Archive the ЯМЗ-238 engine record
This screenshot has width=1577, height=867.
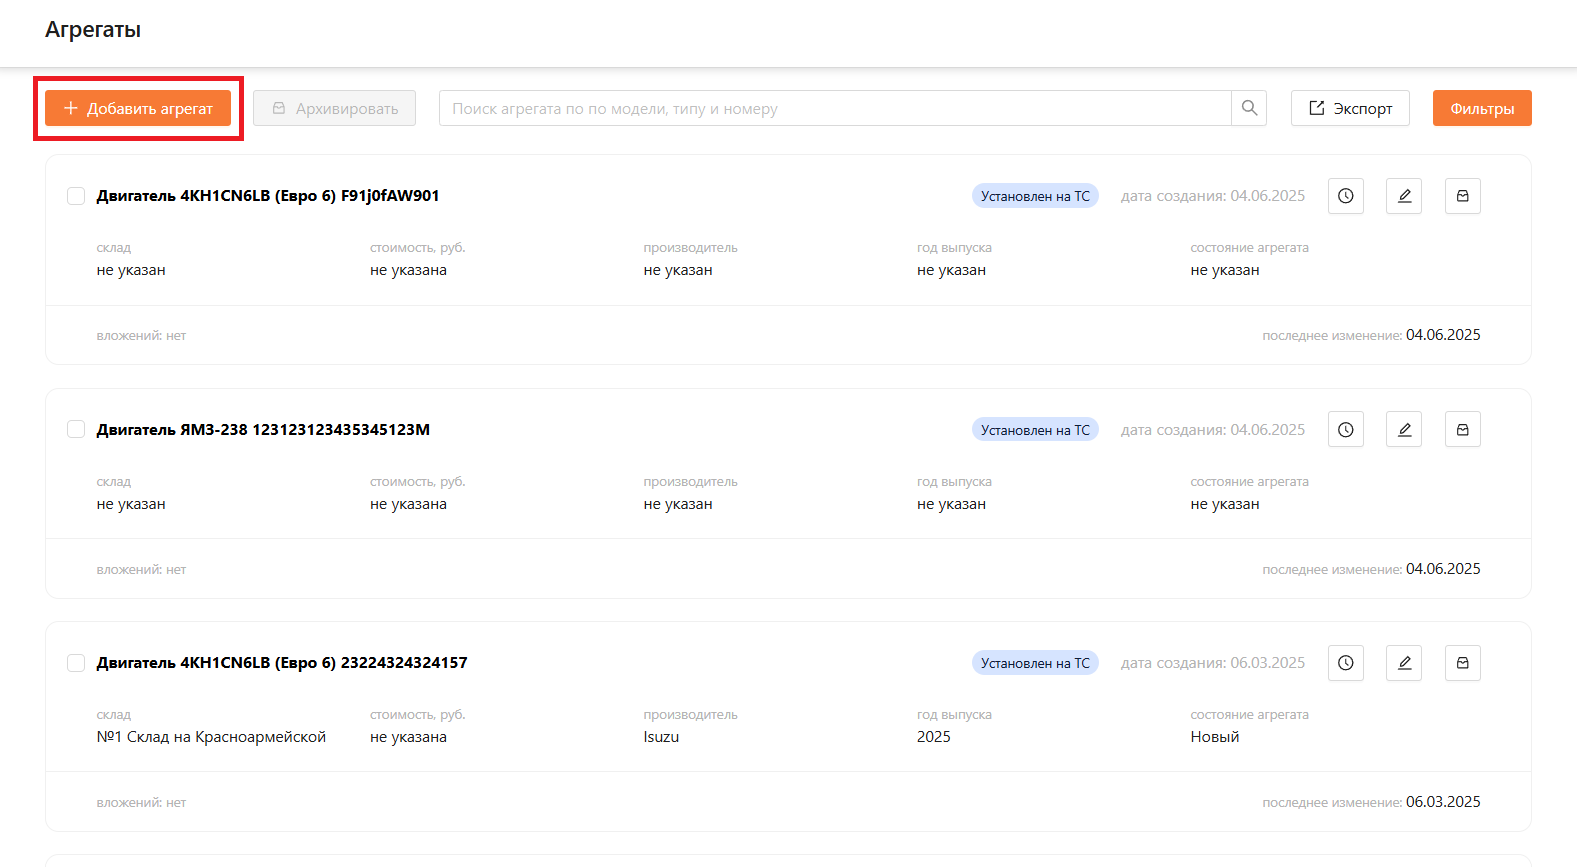coord(1462,430)
